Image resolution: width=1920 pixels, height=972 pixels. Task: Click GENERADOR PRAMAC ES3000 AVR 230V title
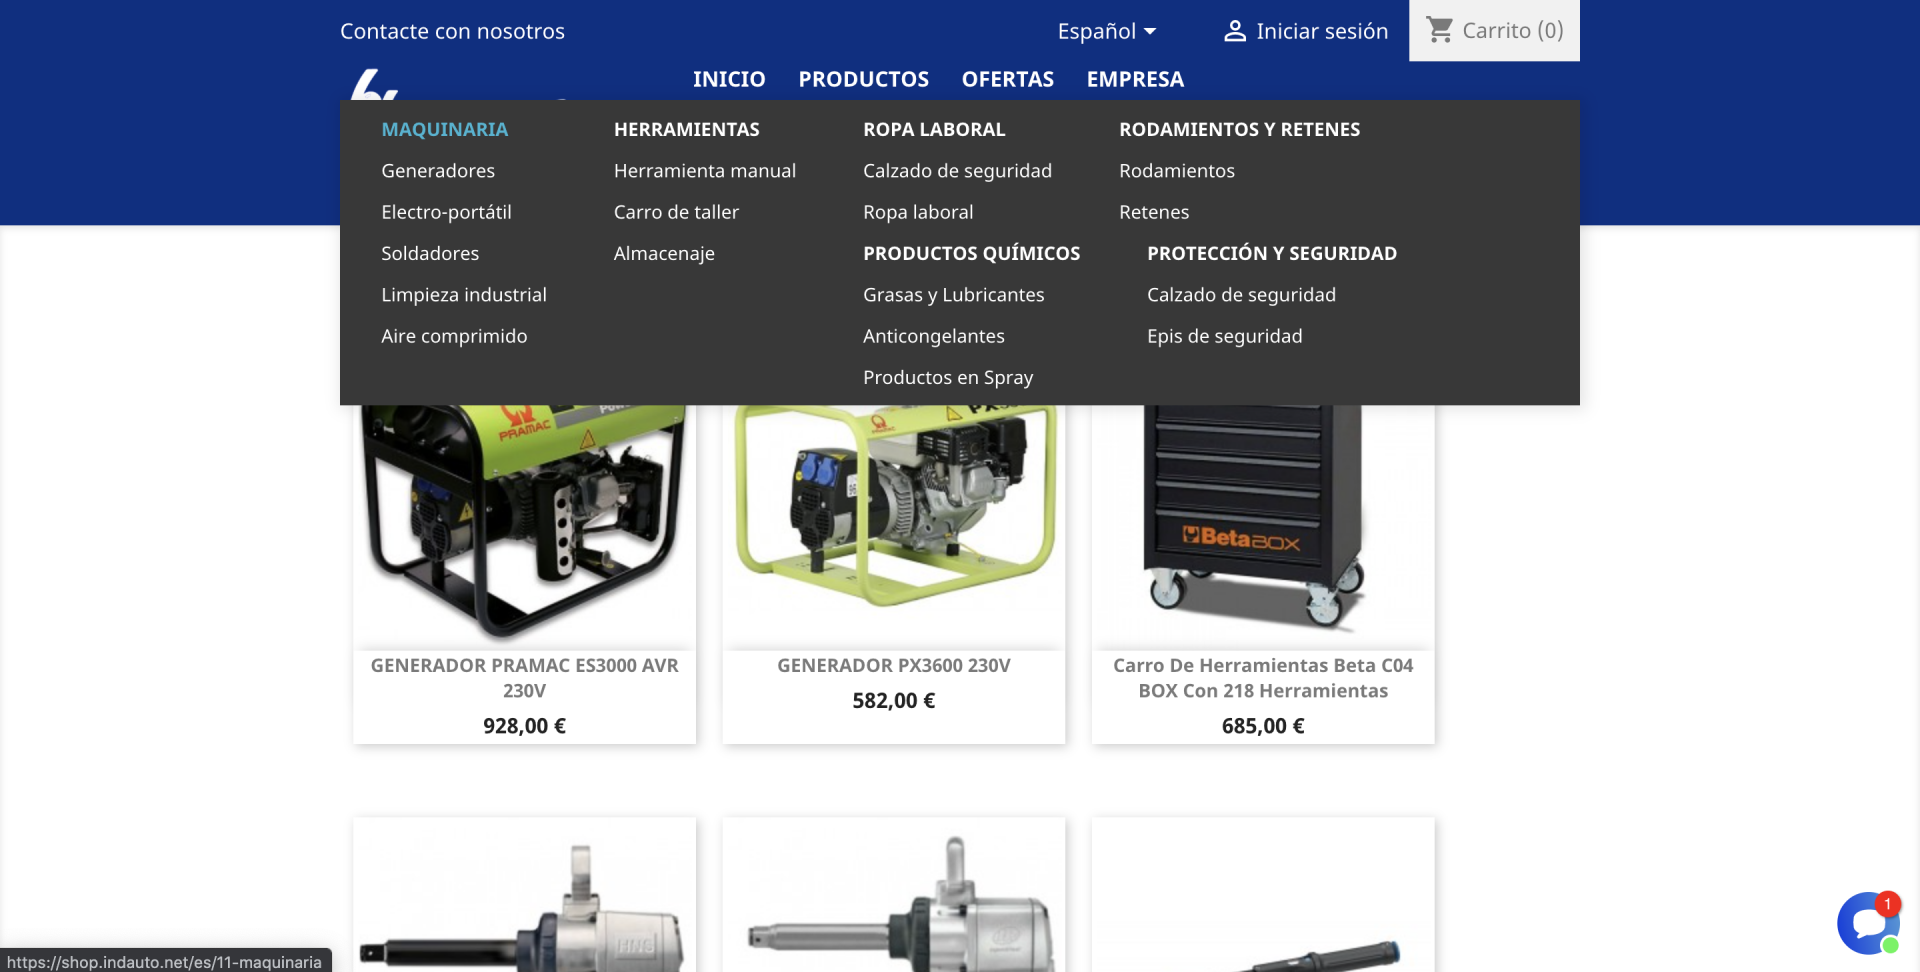tap(524, 678)
